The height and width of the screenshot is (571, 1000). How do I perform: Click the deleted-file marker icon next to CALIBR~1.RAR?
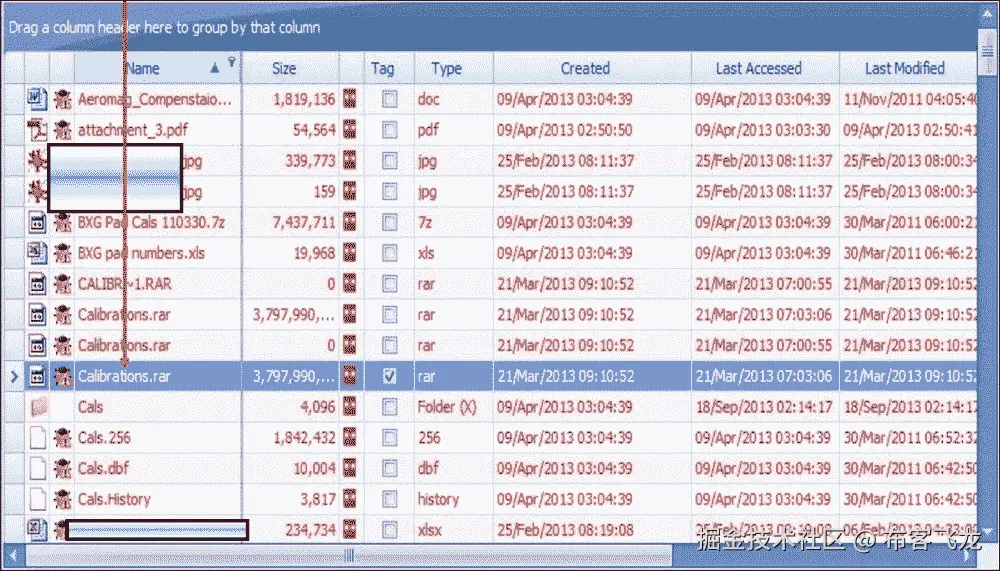(x=62, y=283)
